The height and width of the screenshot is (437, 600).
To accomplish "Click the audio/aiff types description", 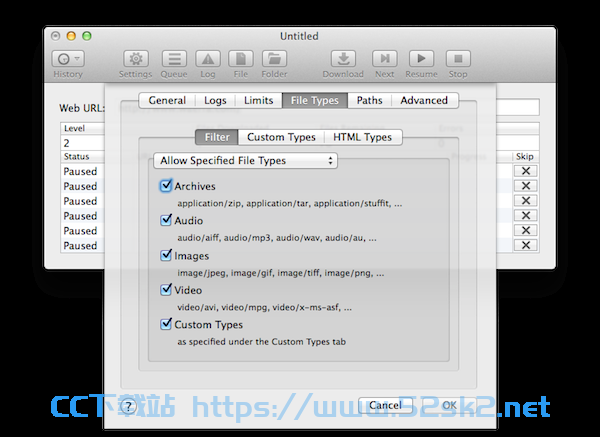I will pos(277,238).
